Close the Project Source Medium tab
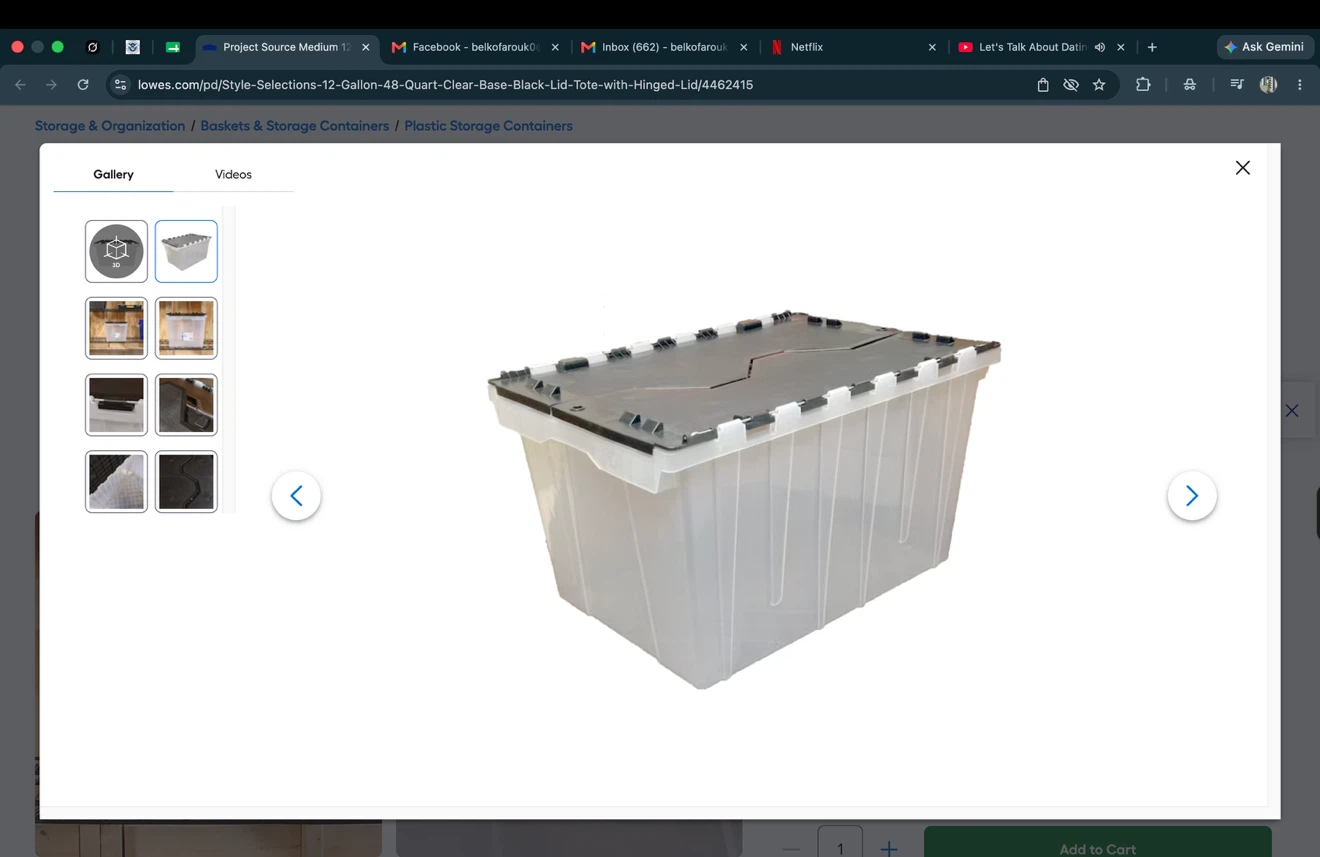 pyautogui.click(x=365, y=47)
